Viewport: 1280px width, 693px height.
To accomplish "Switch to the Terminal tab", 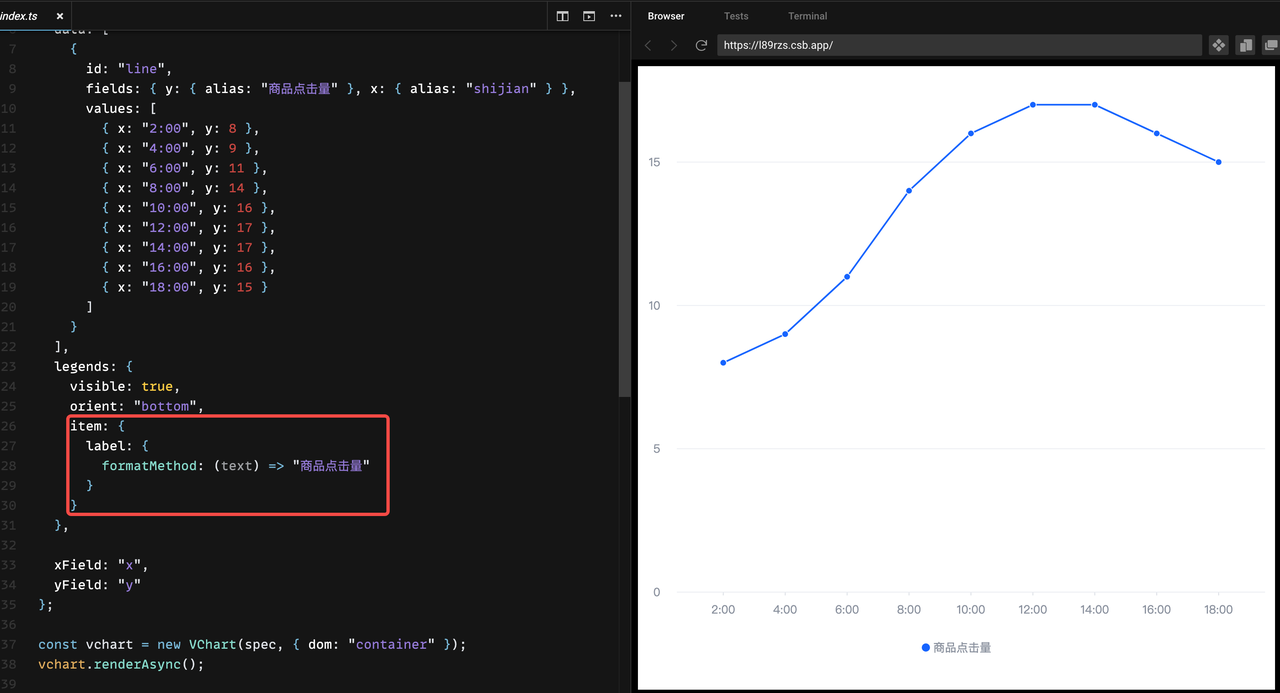I will point(807,16).
